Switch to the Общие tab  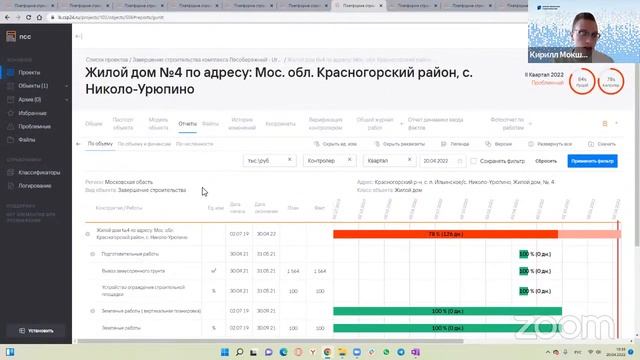point(93,124)
